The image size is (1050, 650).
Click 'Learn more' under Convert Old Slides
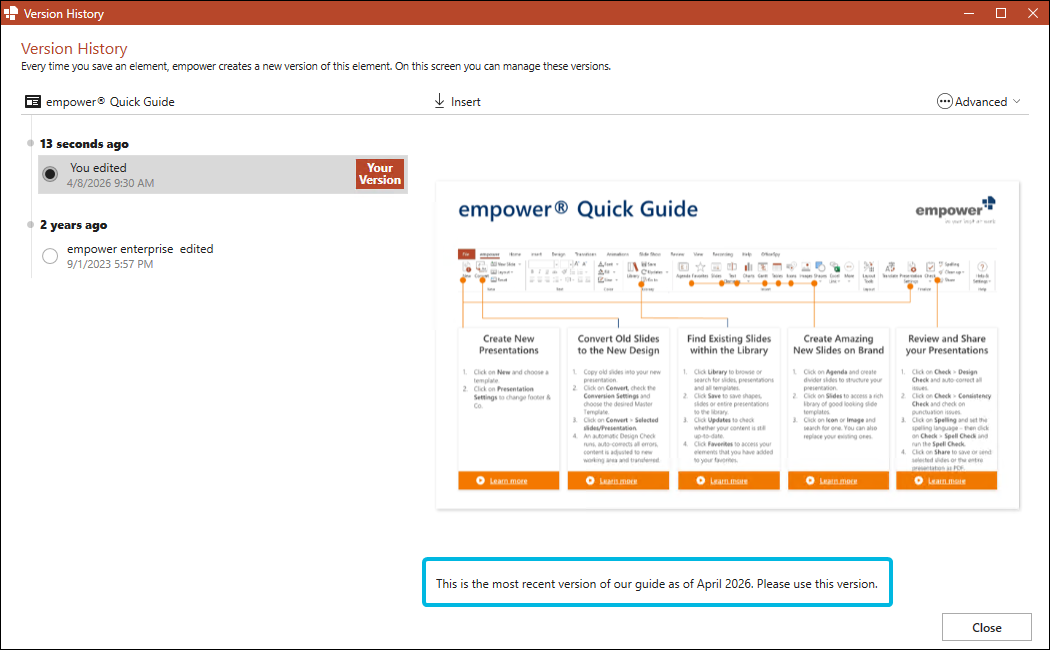tap(618, 481)
